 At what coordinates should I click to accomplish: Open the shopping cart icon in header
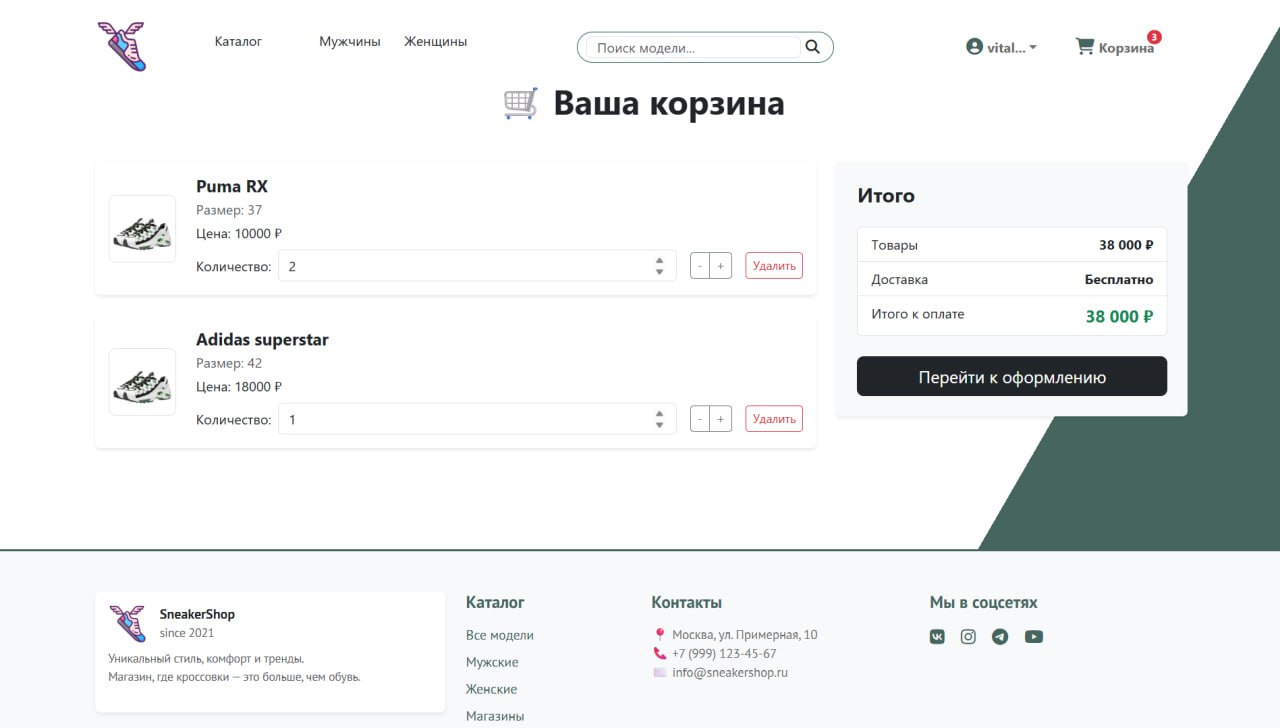pyautogui.click(x=1084, y=47)
